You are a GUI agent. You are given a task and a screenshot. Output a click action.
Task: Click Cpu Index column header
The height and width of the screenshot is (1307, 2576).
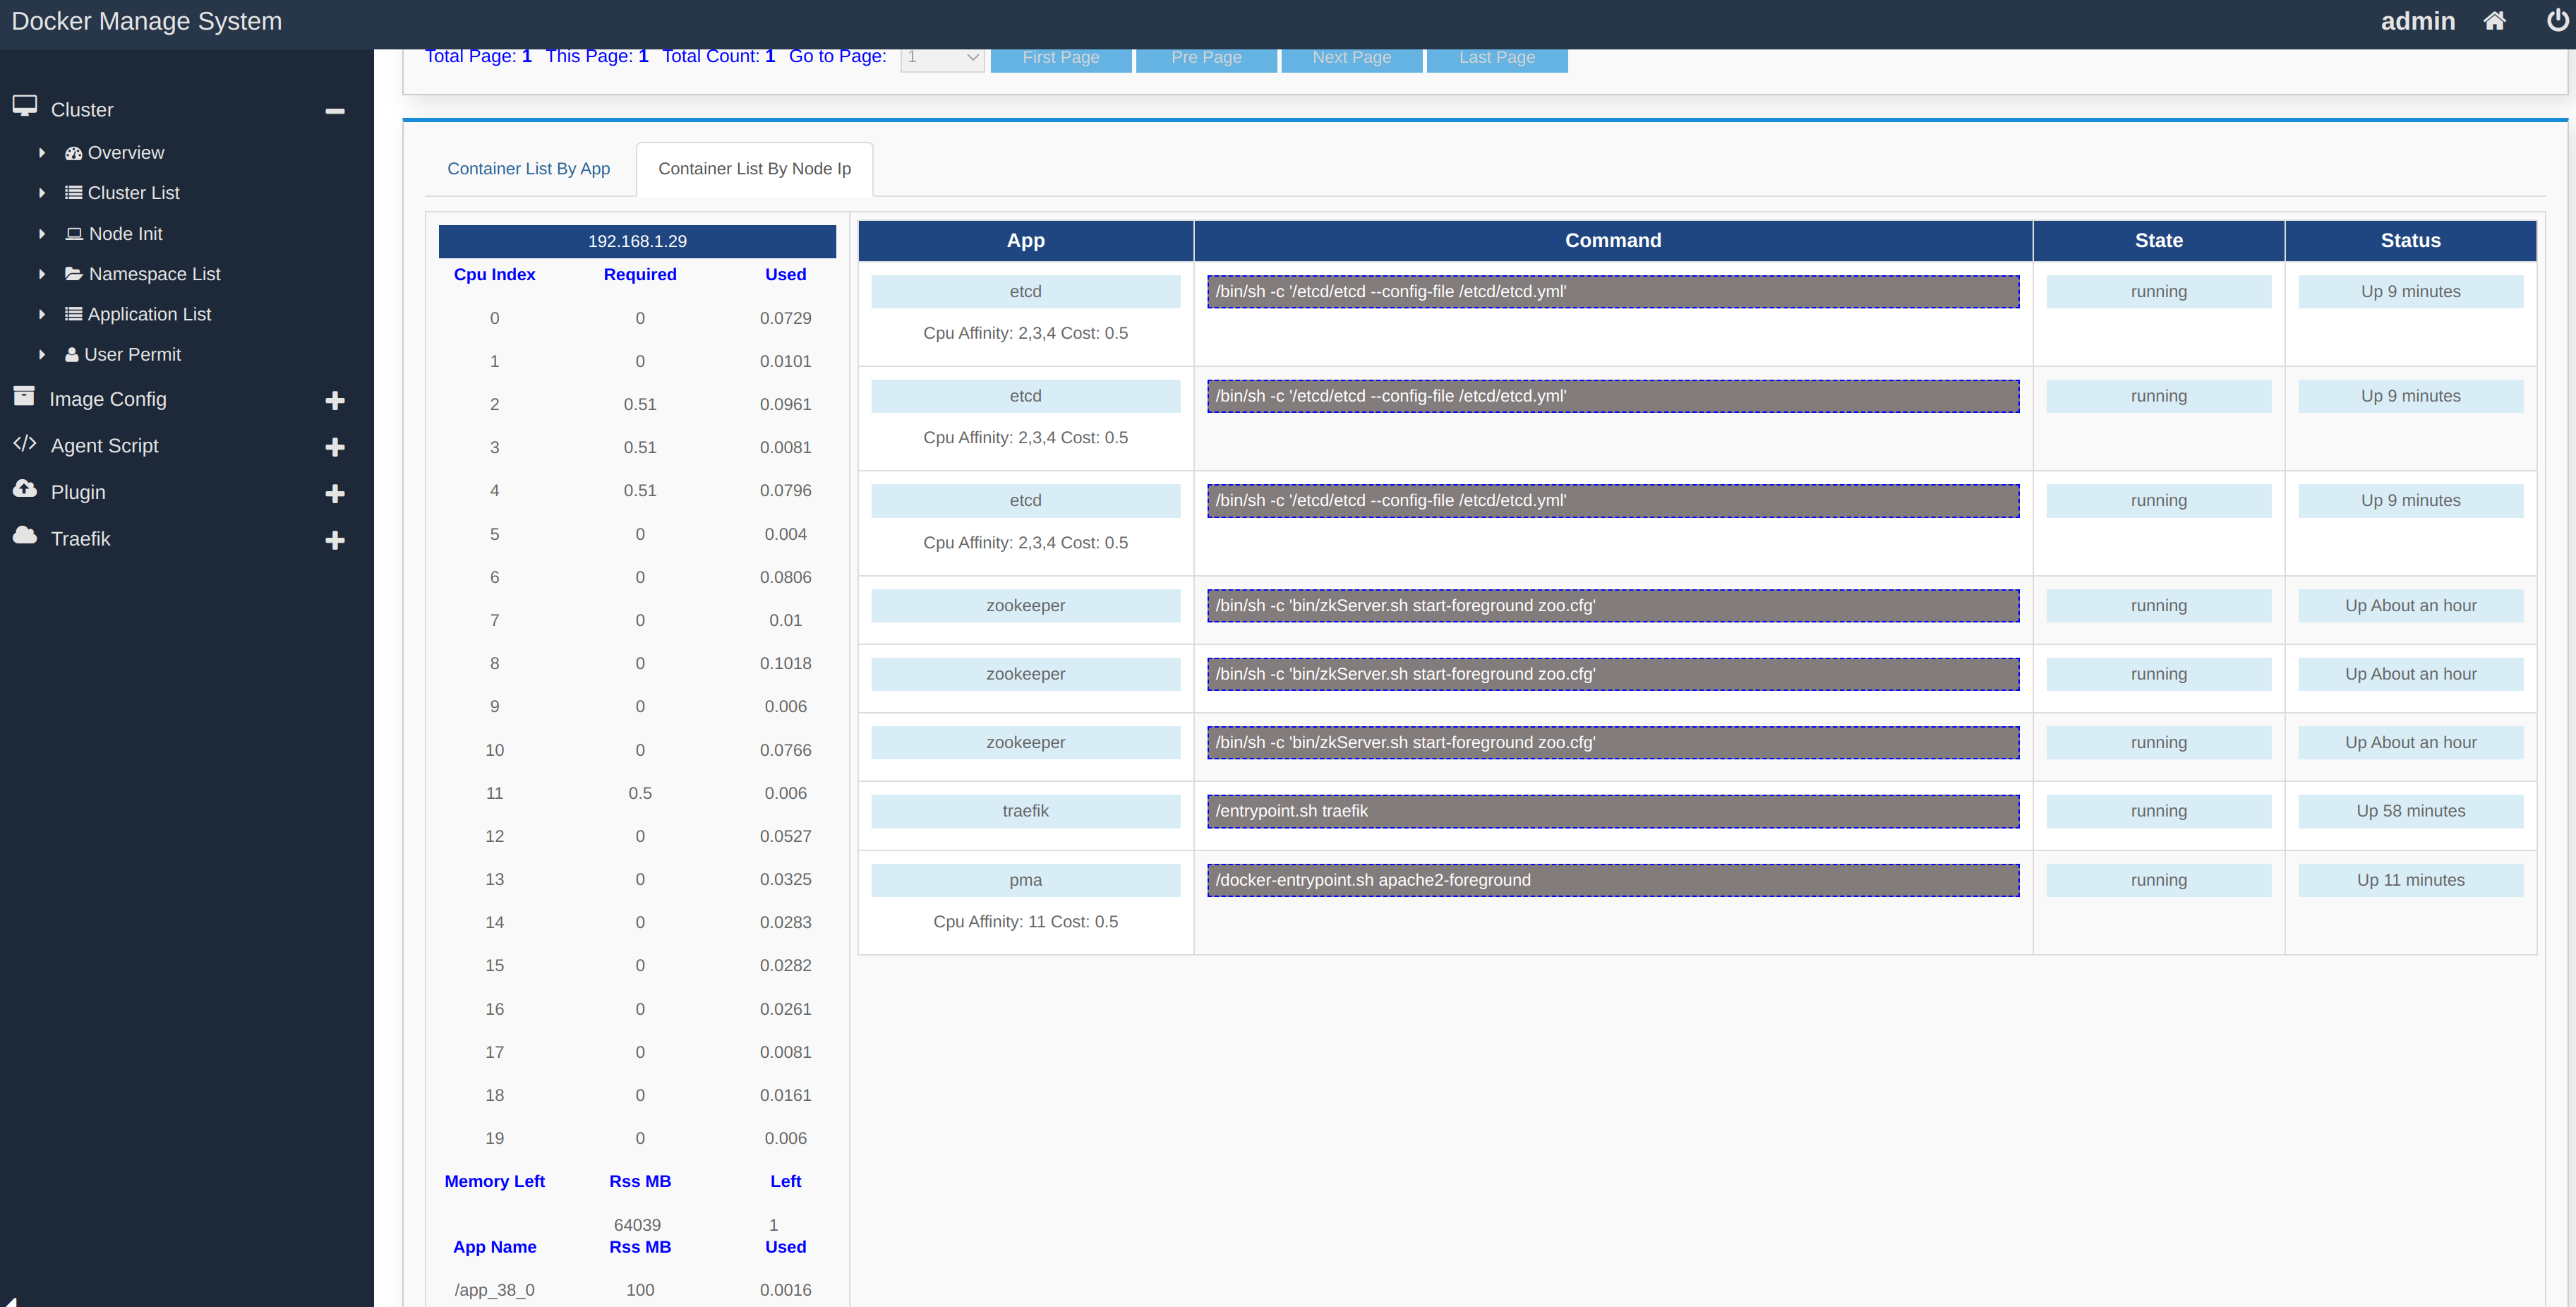click(494, 274)
